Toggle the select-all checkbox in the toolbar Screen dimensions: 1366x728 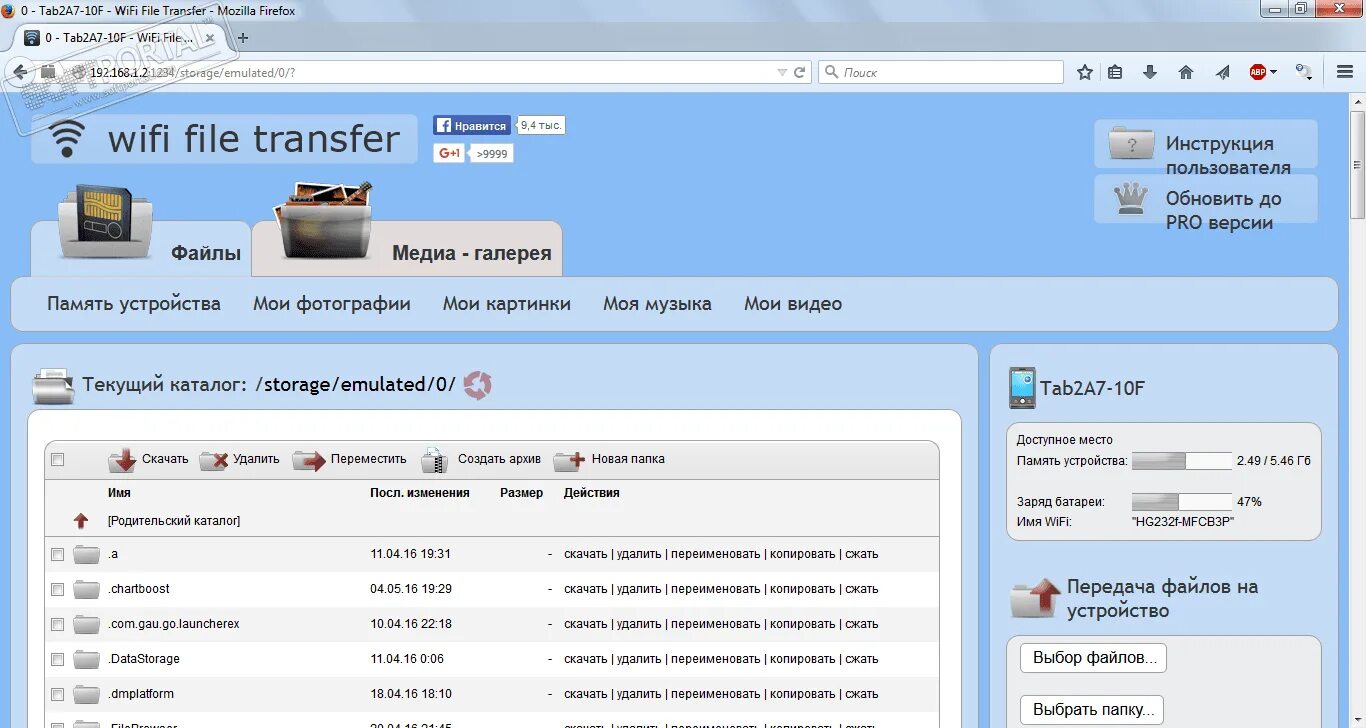pos(58,460)
